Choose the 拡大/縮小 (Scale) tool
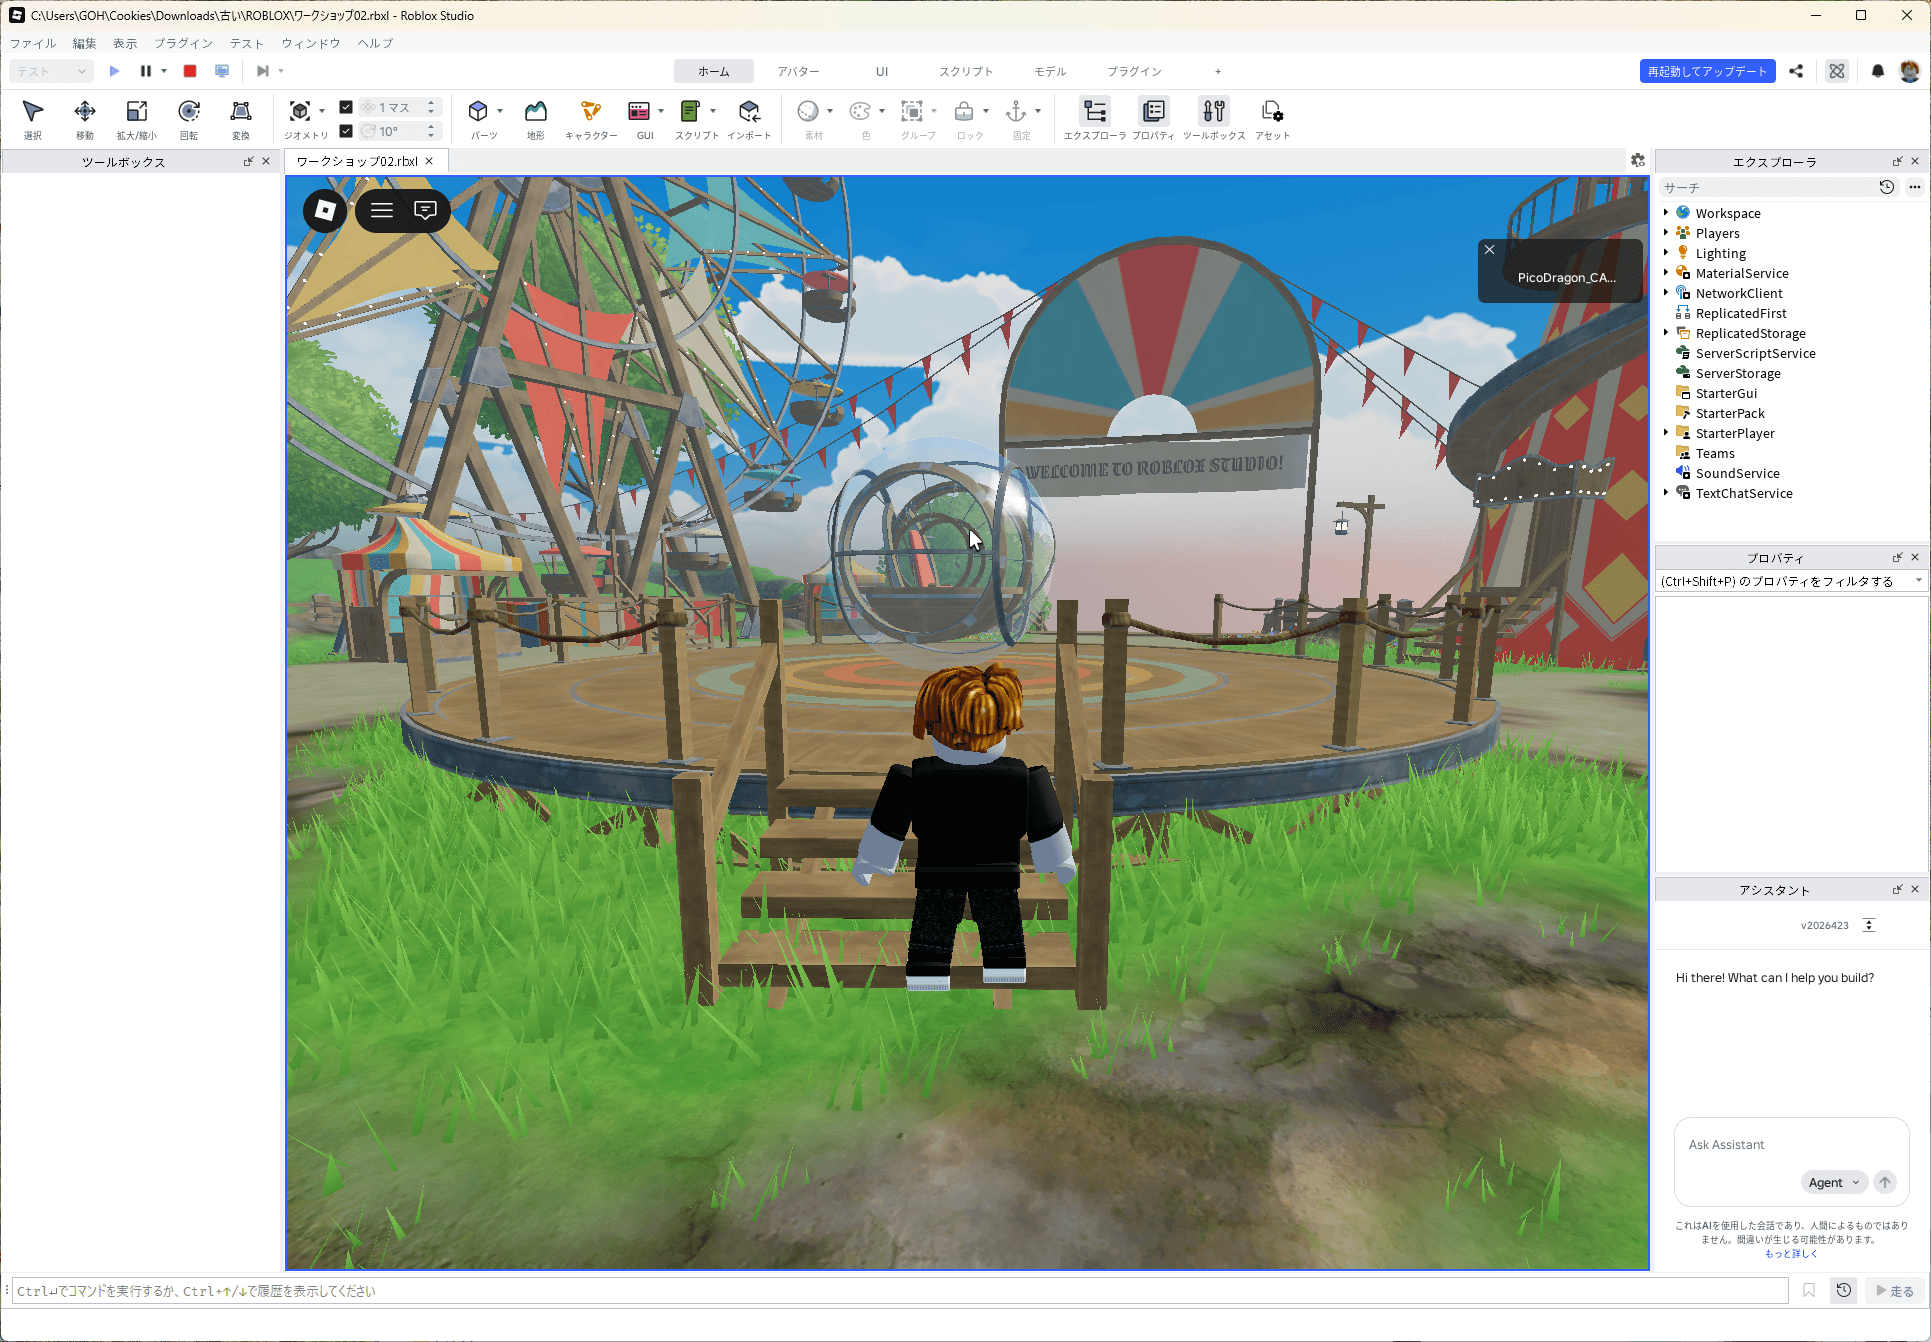This screenshot has height=1342, width=1931. coord(137,119)
